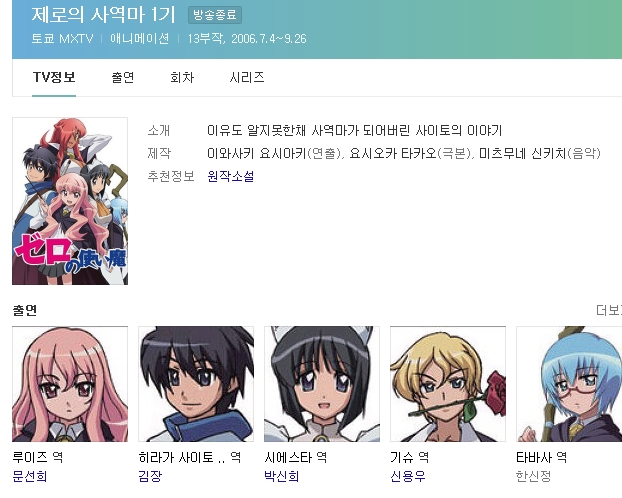Click the 한신정 name under 타바사

coord(534,476)
